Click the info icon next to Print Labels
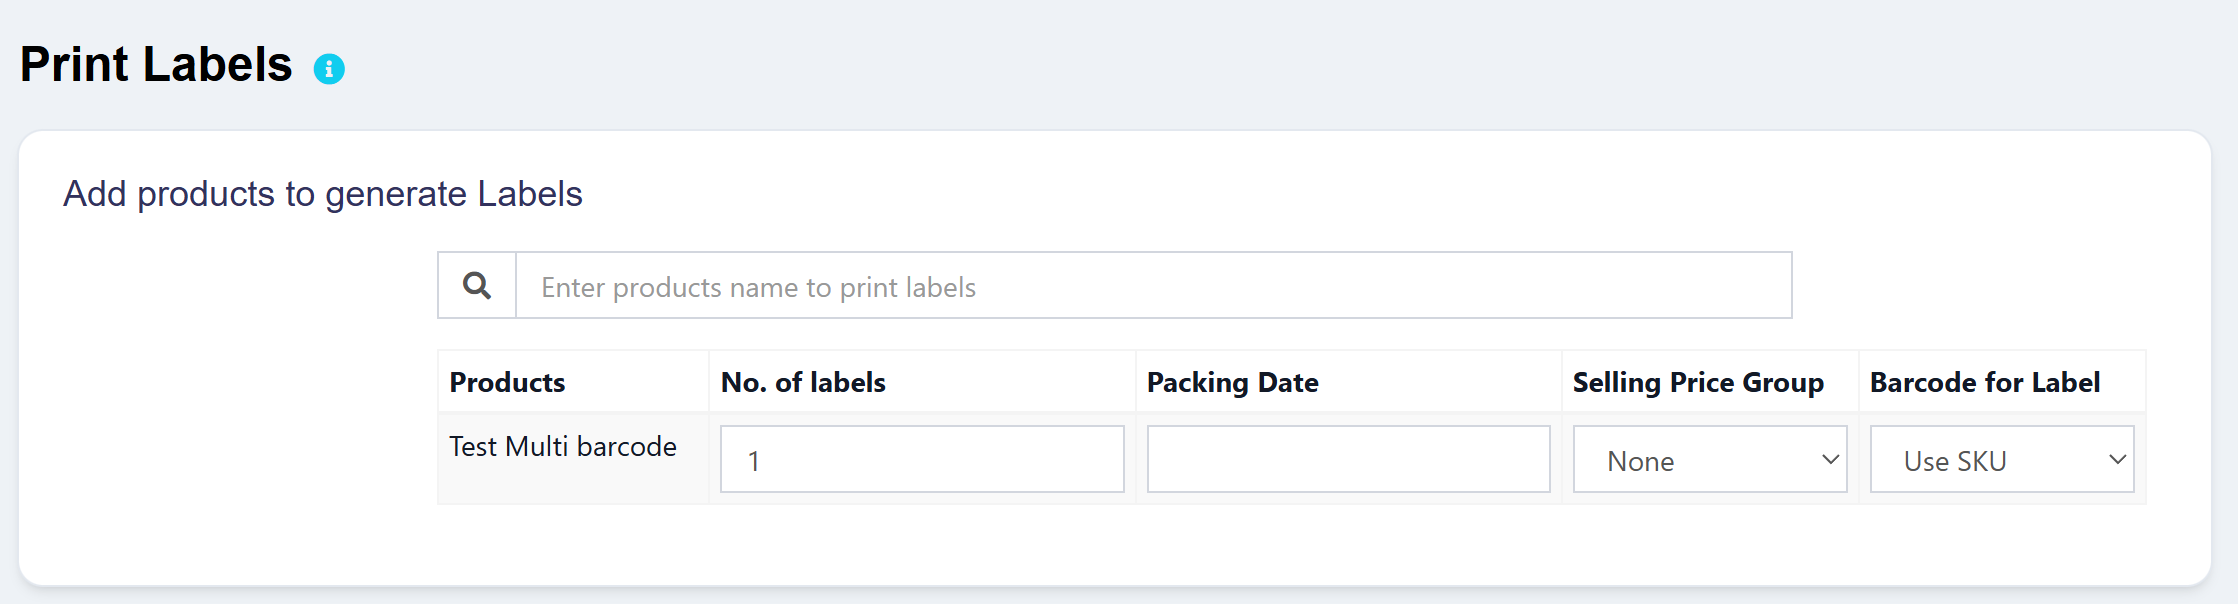2238x604 pixels. (x=327, y=68)
